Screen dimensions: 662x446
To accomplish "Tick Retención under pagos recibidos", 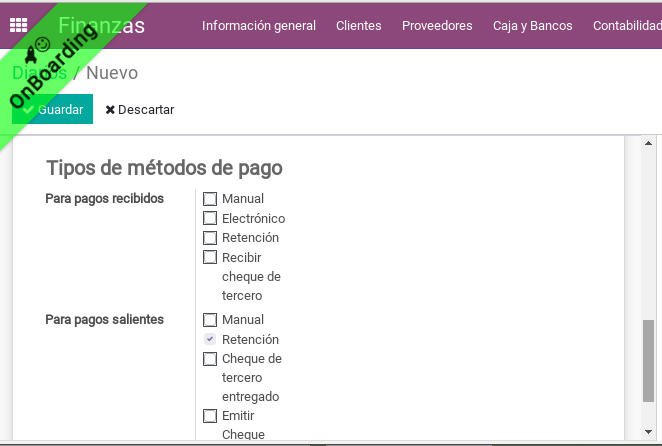I will pos(210,238).
